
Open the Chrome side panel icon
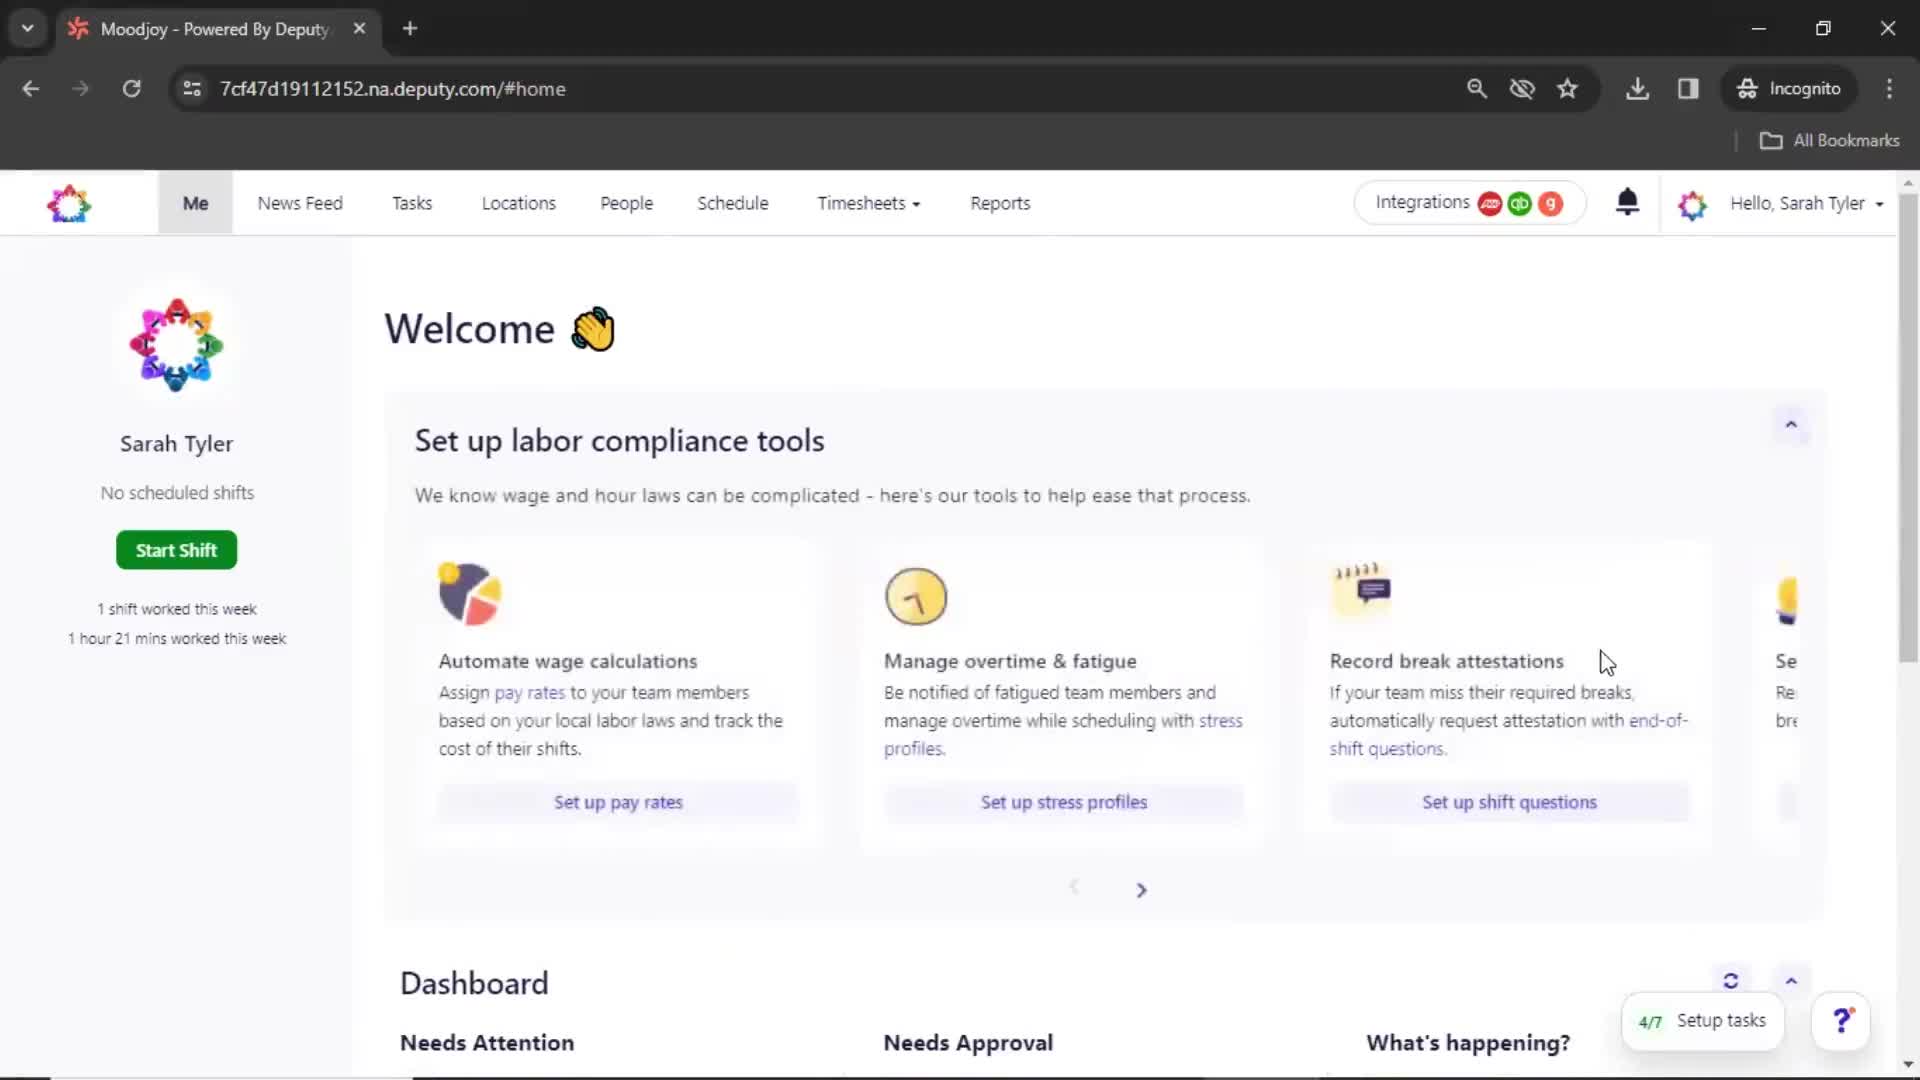pos(1688,89)
